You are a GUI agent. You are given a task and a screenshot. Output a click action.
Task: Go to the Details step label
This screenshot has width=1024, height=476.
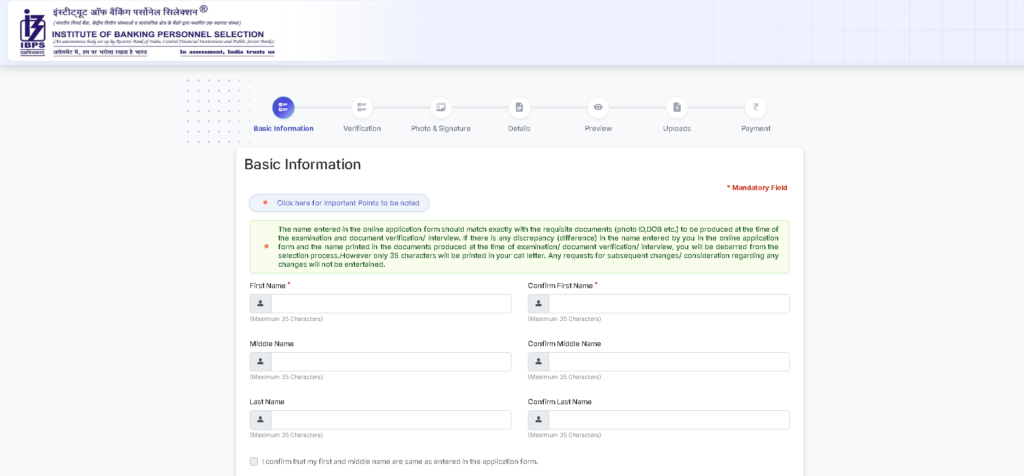pos(519,129)
